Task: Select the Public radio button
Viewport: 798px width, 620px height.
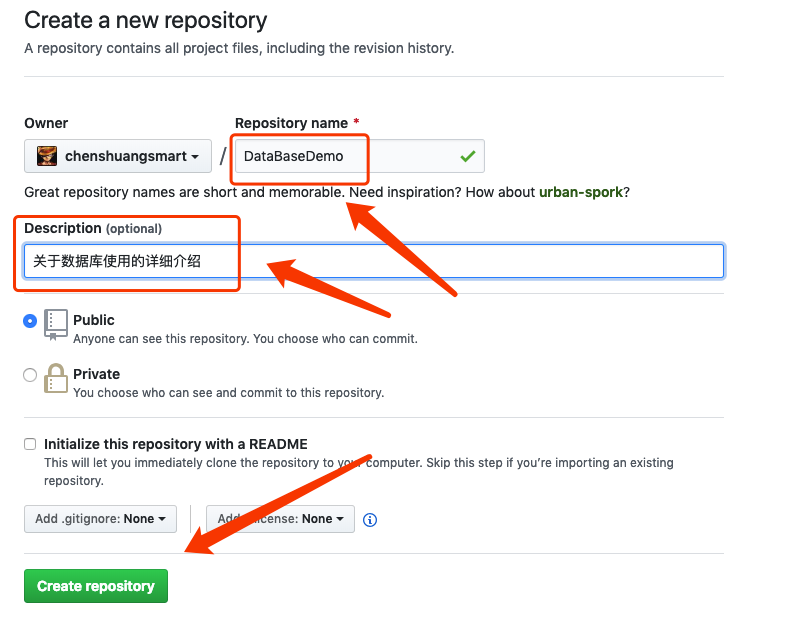Action: click(30, 321)
